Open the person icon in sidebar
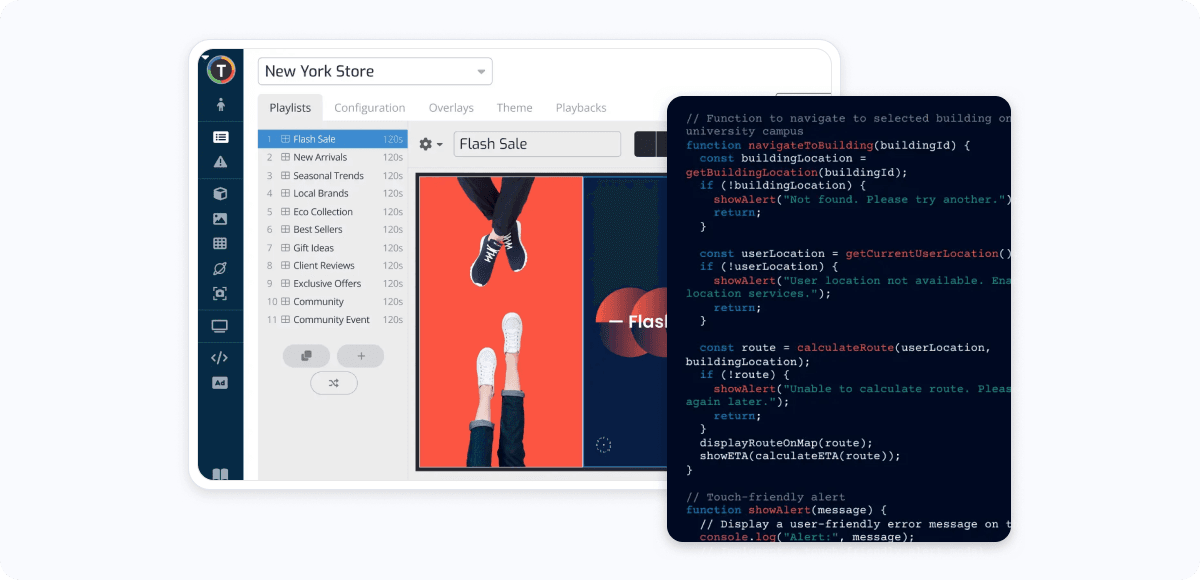The width and height of the screenshot is (1200, 580). [x=220, y=104]
